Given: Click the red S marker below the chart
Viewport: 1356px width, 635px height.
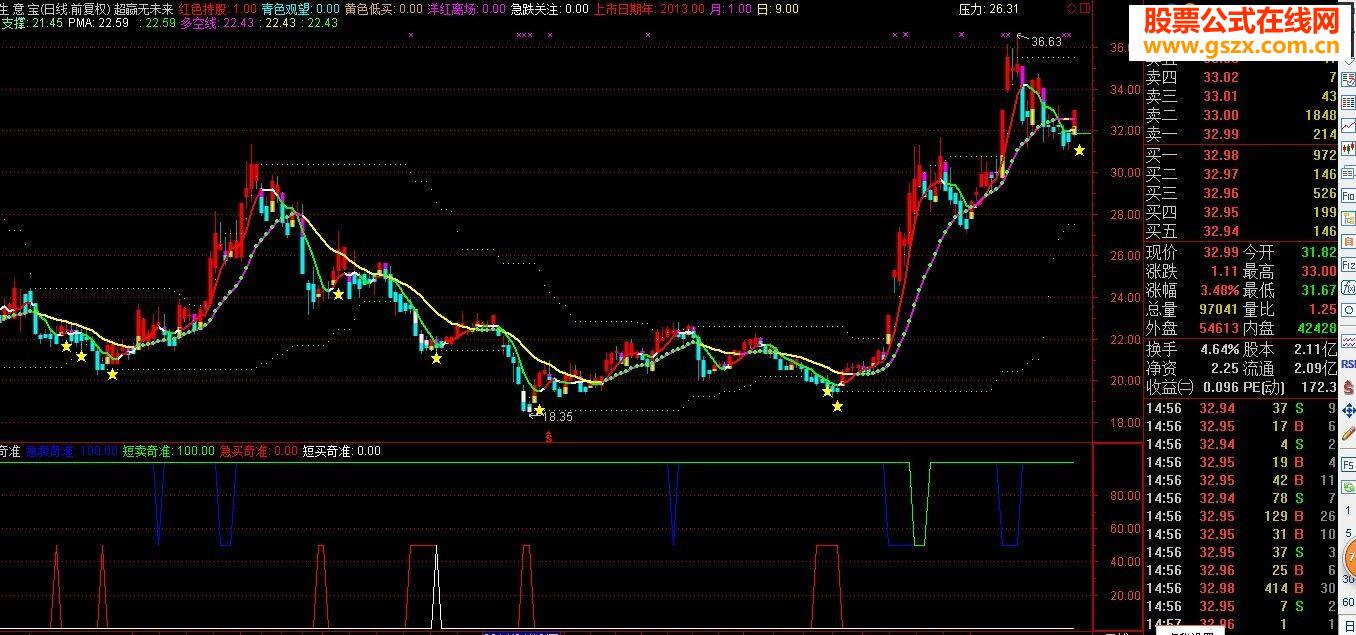Looking at the screenshot, I should [x=548, y=436].
